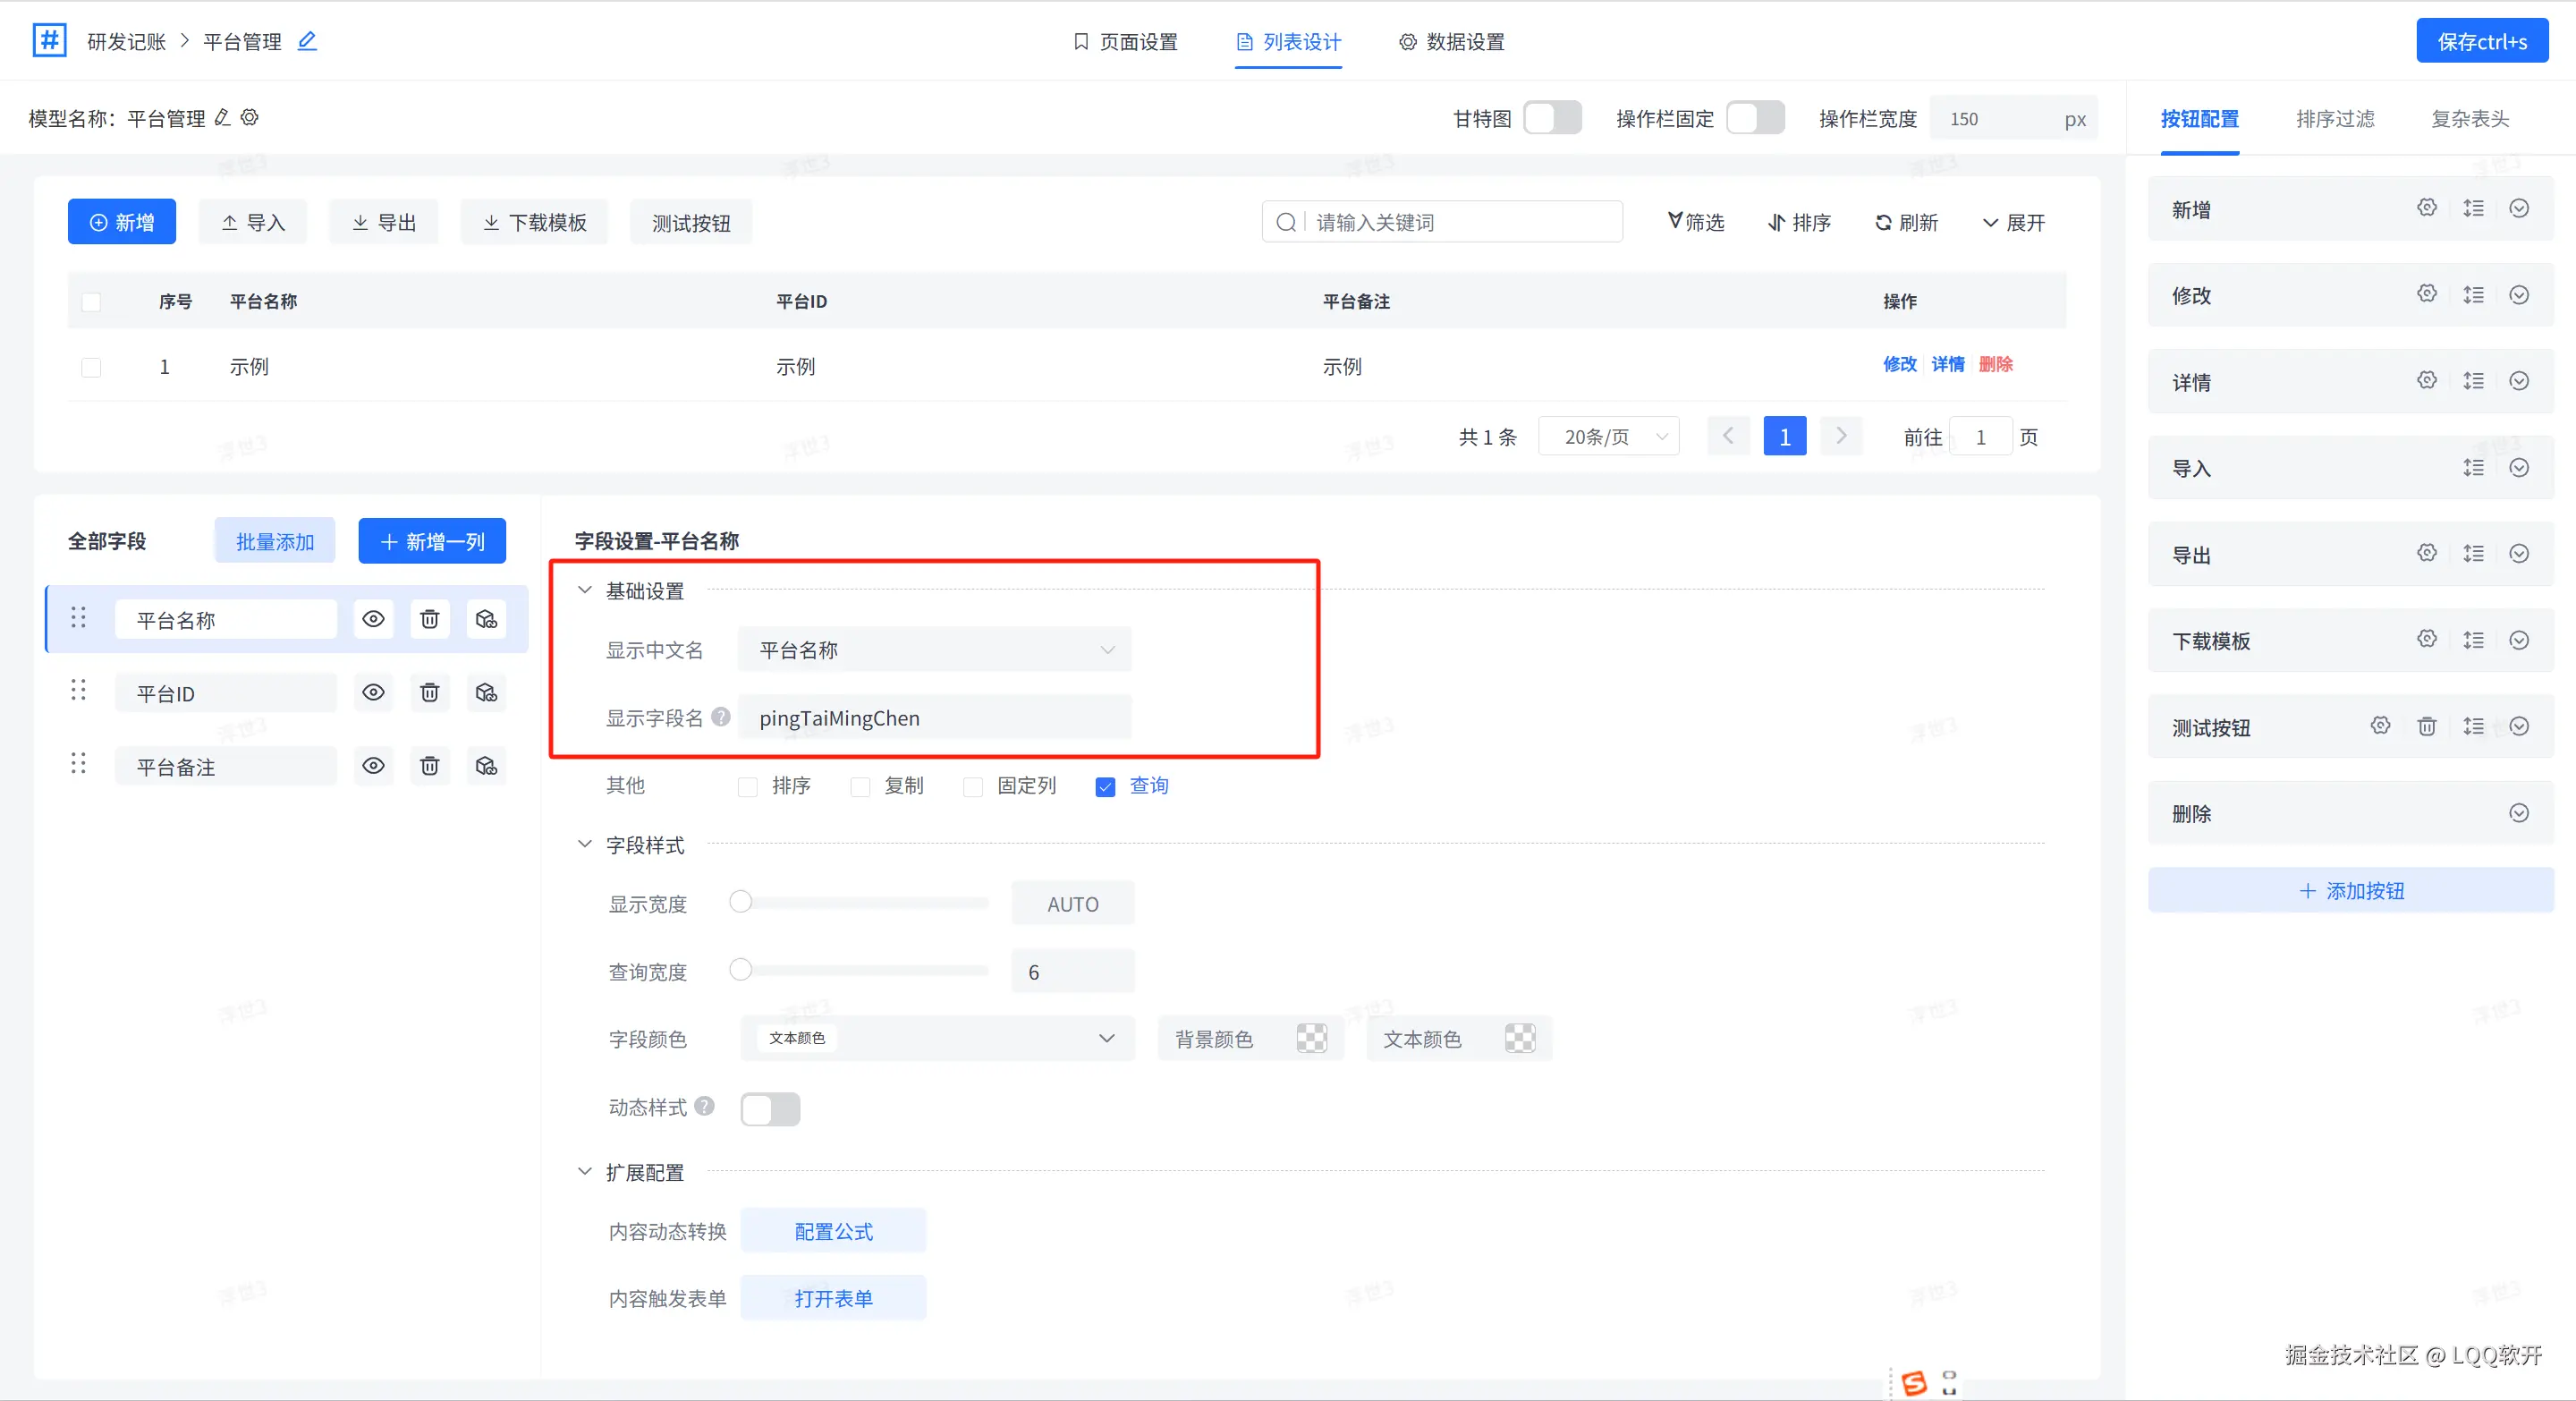Click the drag handle of 平台备注 field
2576x1401 pixels.
[x=78, y=765]
